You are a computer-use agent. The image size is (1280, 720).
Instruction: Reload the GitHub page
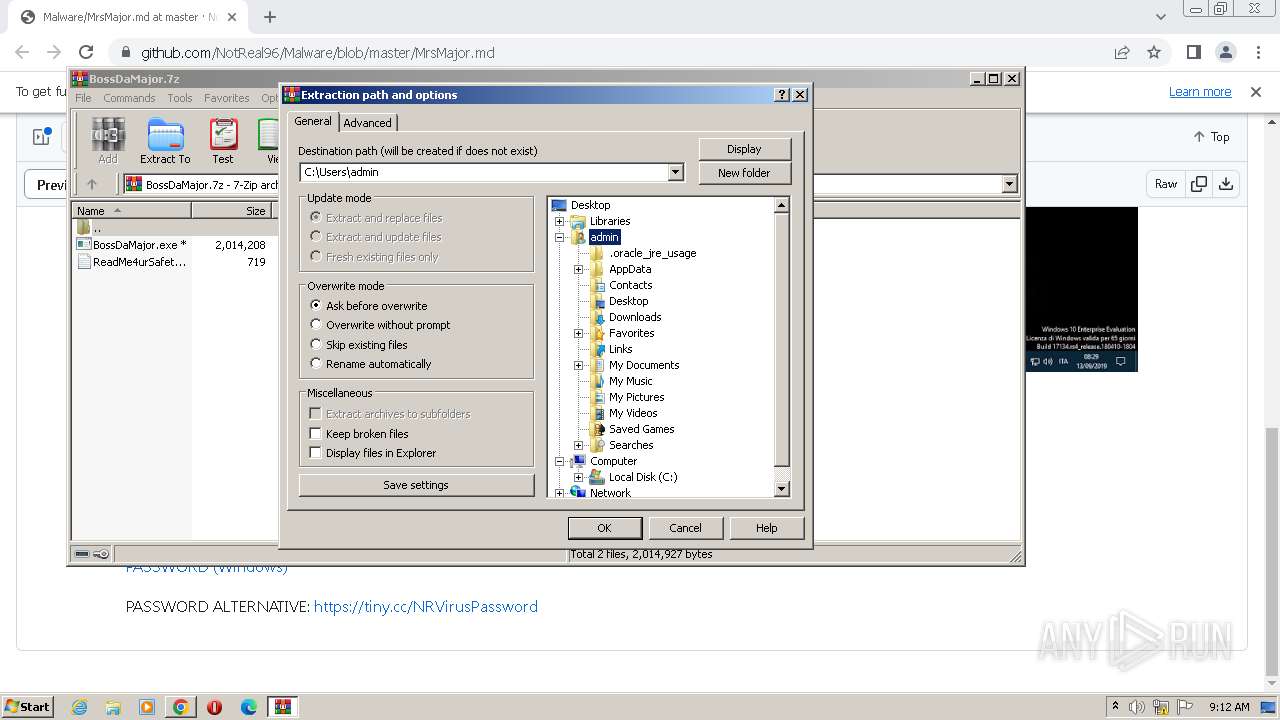86,52
